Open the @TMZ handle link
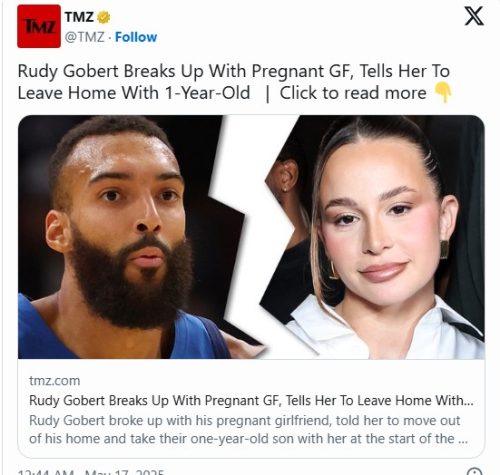 pos(85,37)
